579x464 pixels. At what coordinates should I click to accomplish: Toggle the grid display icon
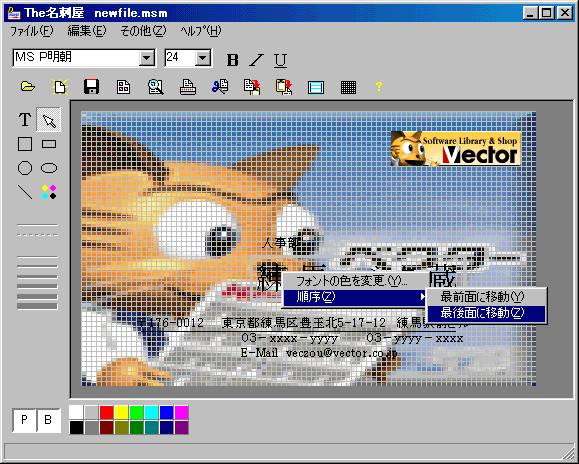click(x=348, y=87)
